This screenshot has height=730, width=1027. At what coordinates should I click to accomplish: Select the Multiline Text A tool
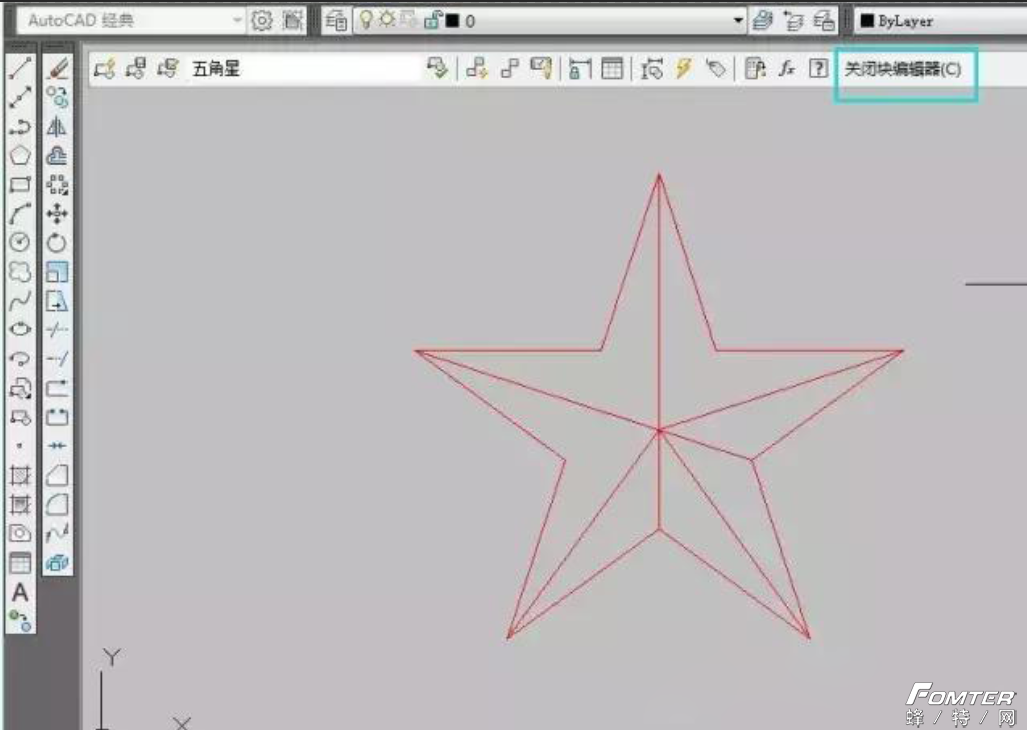(x=20, y=592)
